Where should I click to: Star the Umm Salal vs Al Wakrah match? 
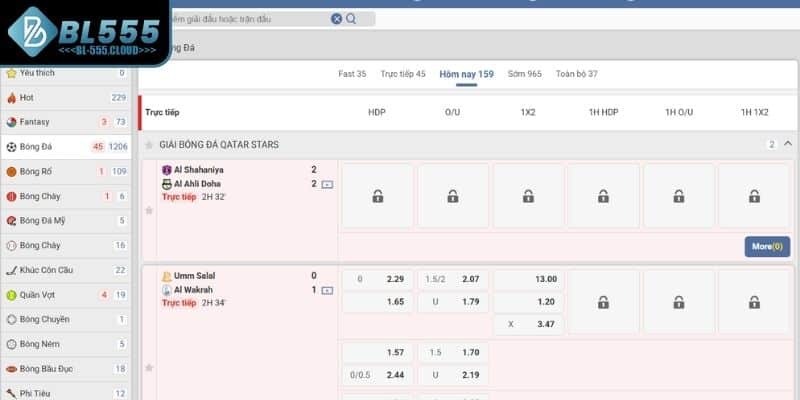click(149, 367)
